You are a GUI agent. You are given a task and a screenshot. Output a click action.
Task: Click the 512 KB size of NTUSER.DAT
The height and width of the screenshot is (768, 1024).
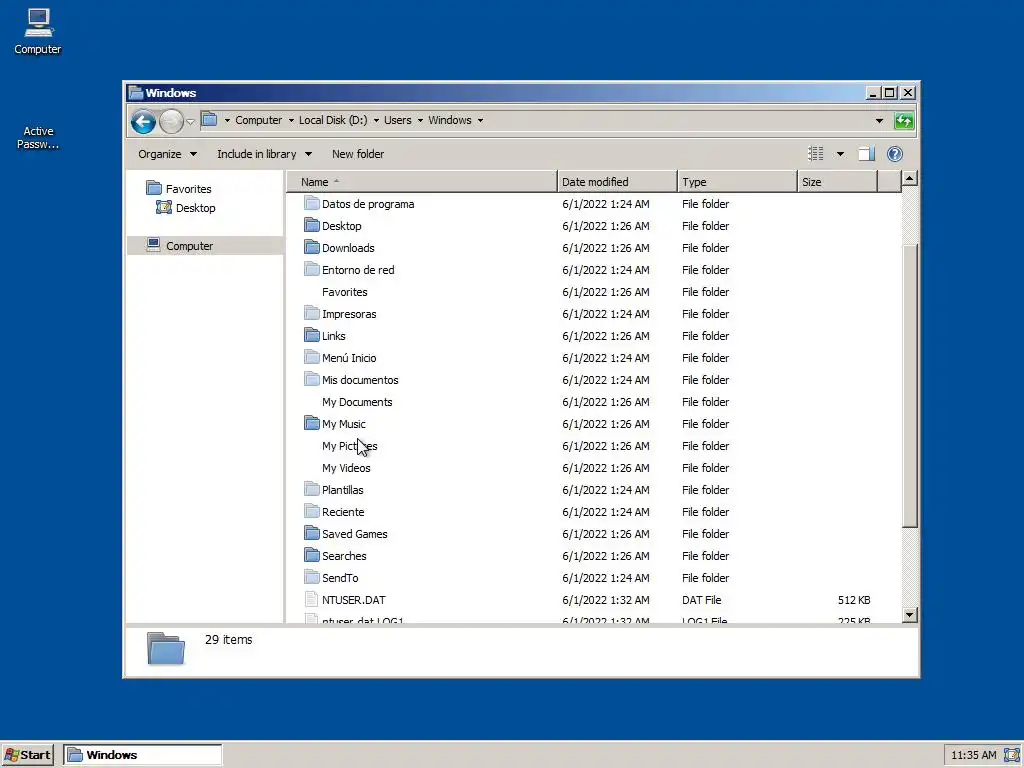point(854,600)
